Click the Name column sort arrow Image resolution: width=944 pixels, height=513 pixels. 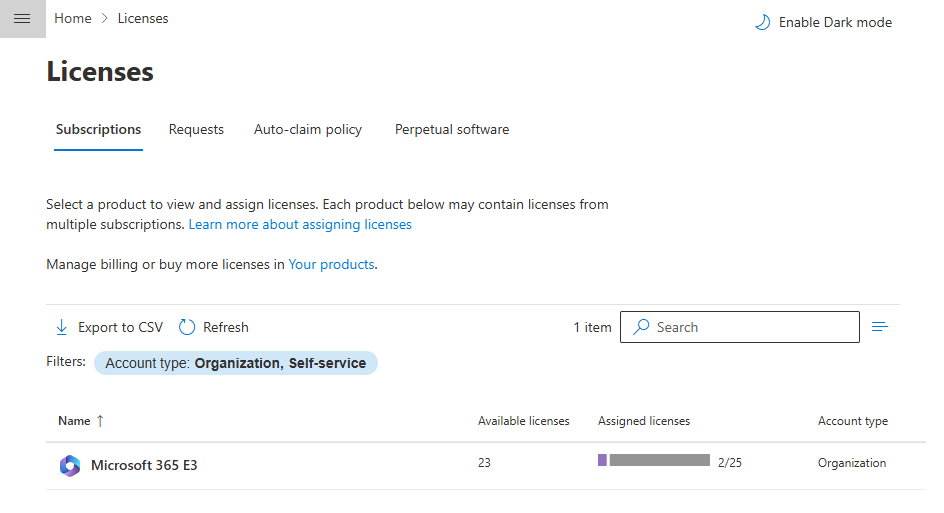[x=100, y=421]
